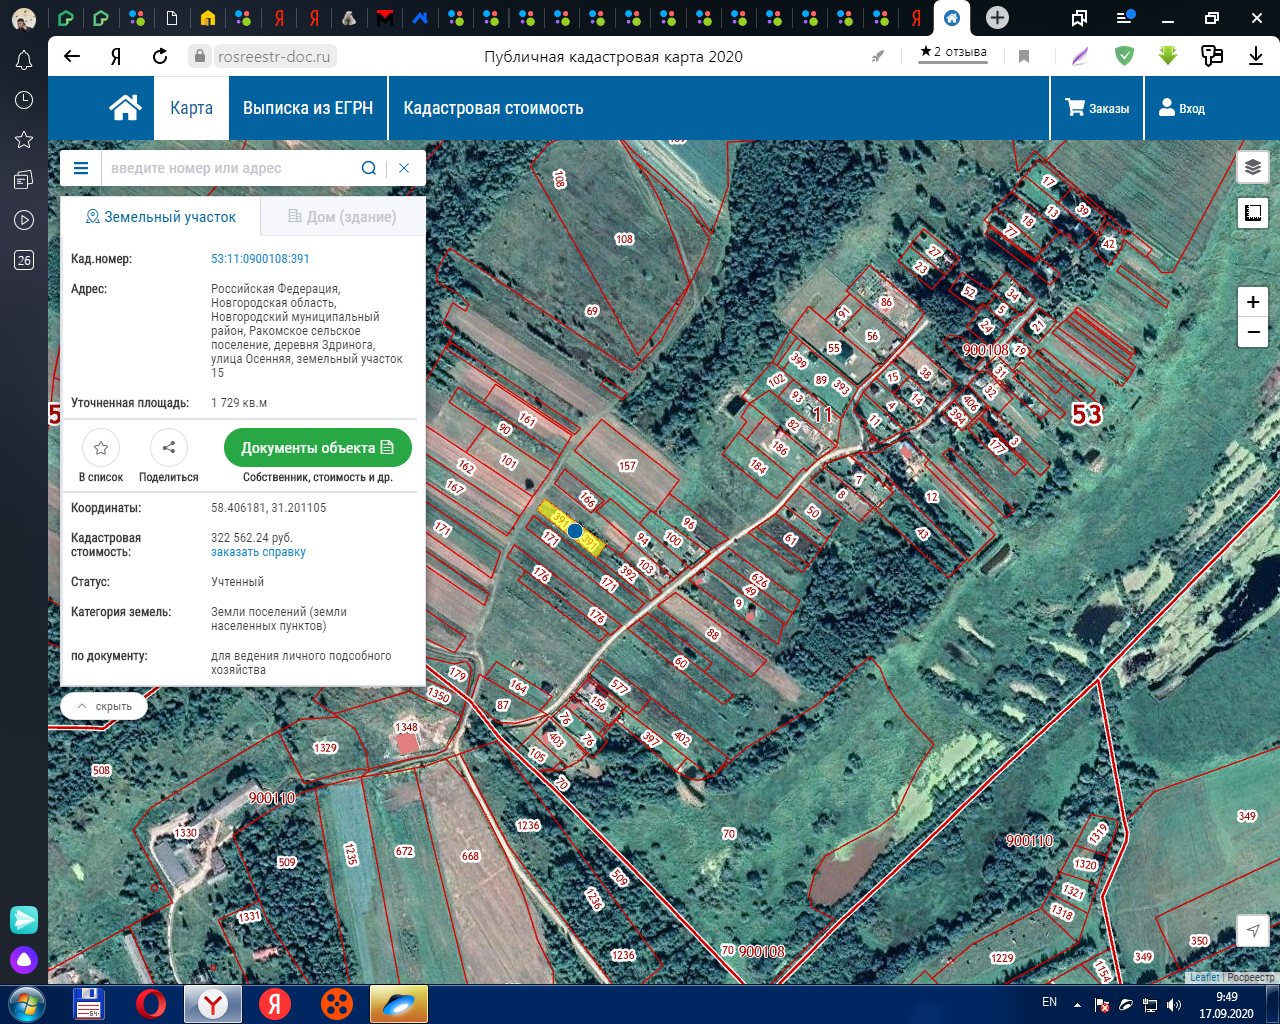Viewport: 1280px width, 1024px height.
Task: Open "Кадастровая стоимость" menu item
Action: point(493,108)
